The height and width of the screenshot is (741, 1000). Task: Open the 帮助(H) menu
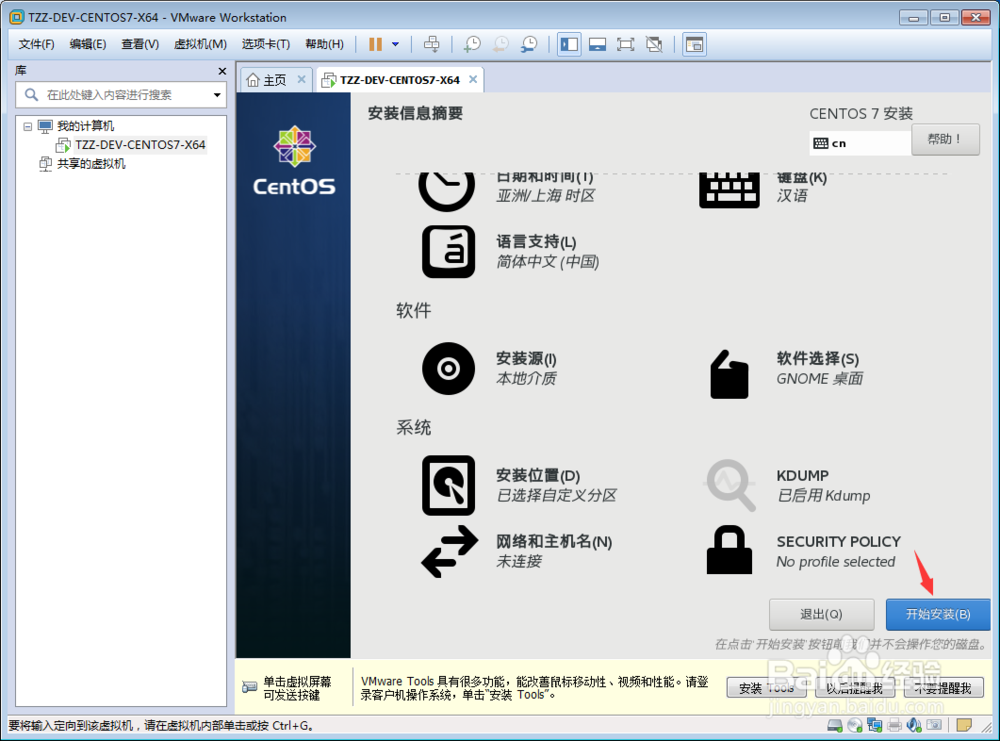324,44
